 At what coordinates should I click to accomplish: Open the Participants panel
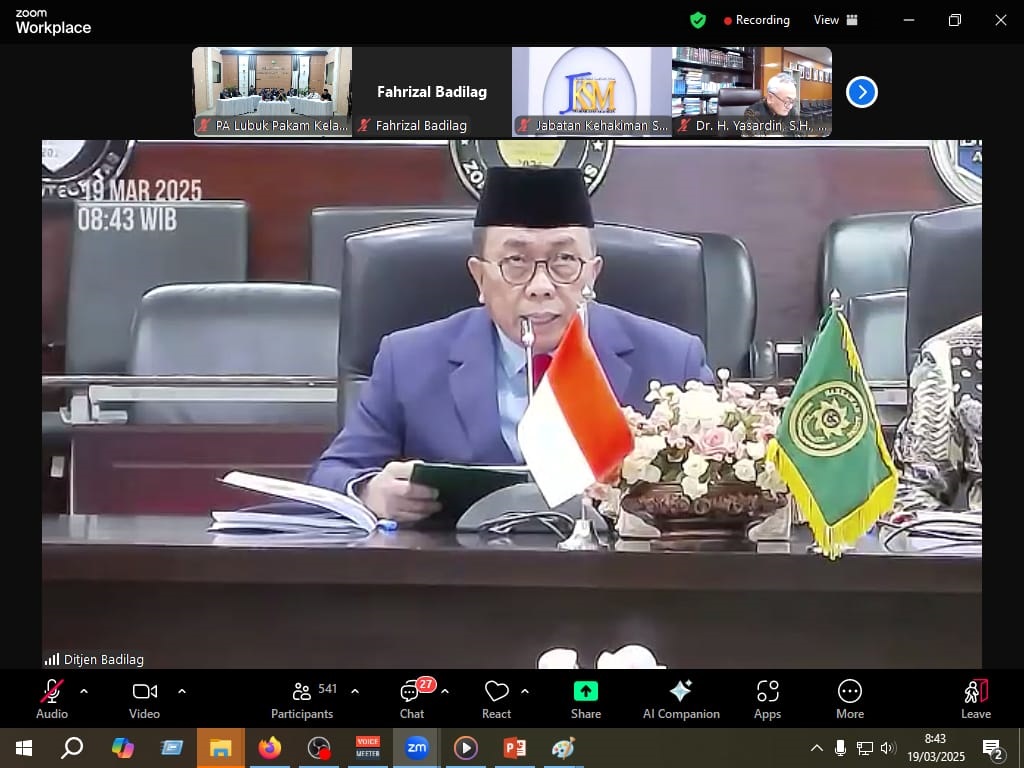pyautogui.click(x=302, y=699)
